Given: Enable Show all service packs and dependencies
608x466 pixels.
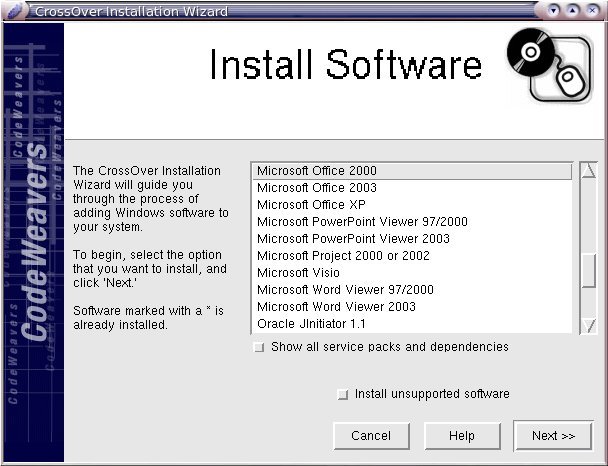Looking at the screenshot, I should tap(259, 347).
